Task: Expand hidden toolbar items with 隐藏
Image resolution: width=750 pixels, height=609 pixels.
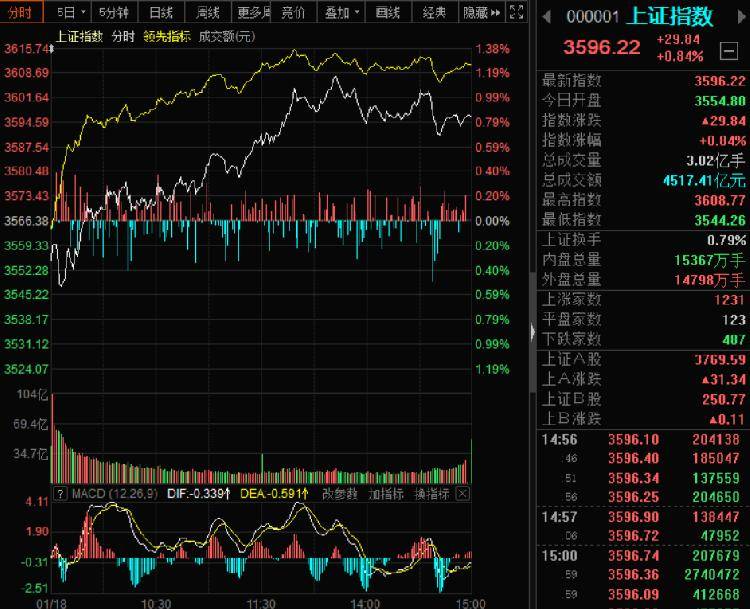Action: tap(481, 12)
